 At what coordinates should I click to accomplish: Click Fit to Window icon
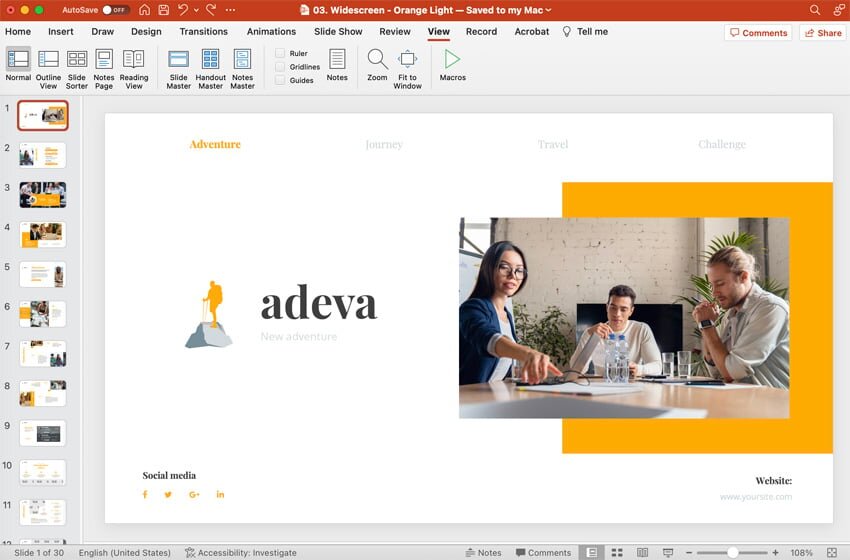(x=407, y=60)
